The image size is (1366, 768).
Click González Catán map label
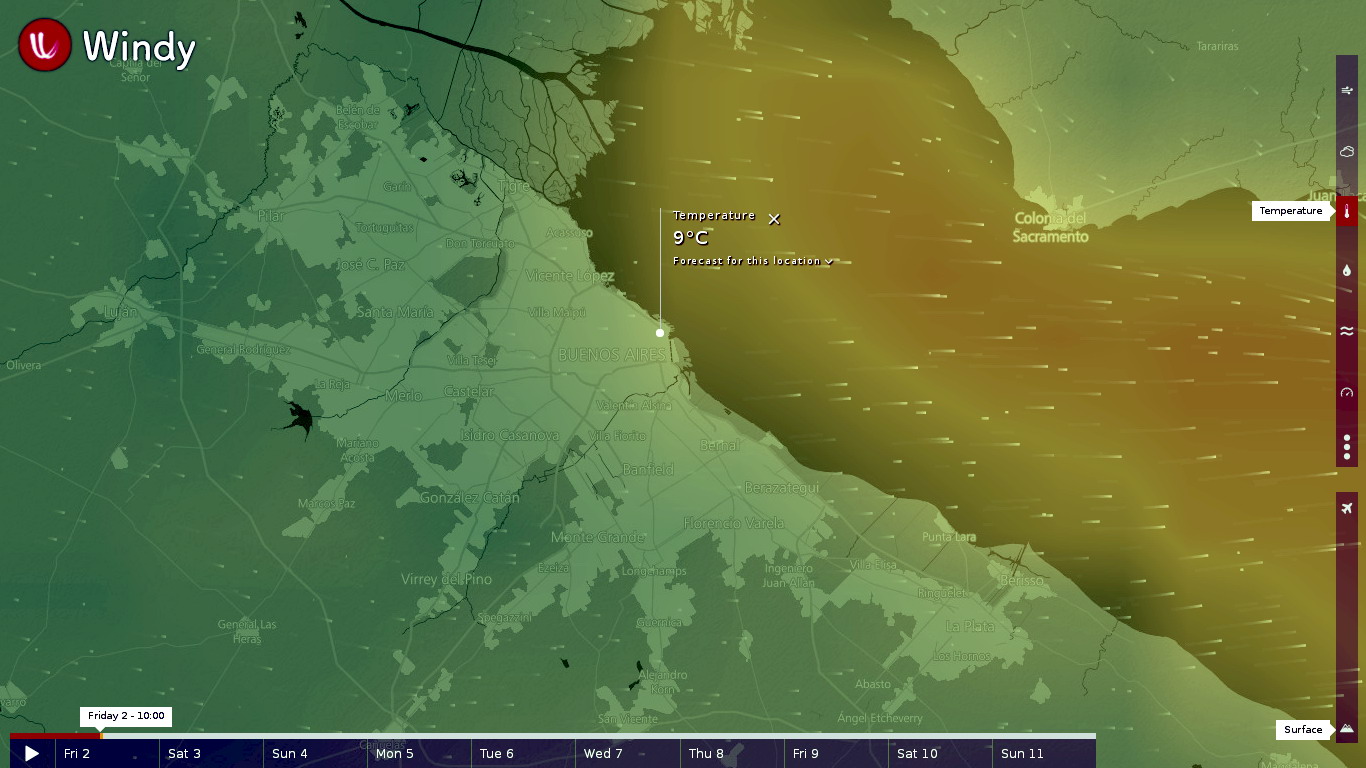470,498
